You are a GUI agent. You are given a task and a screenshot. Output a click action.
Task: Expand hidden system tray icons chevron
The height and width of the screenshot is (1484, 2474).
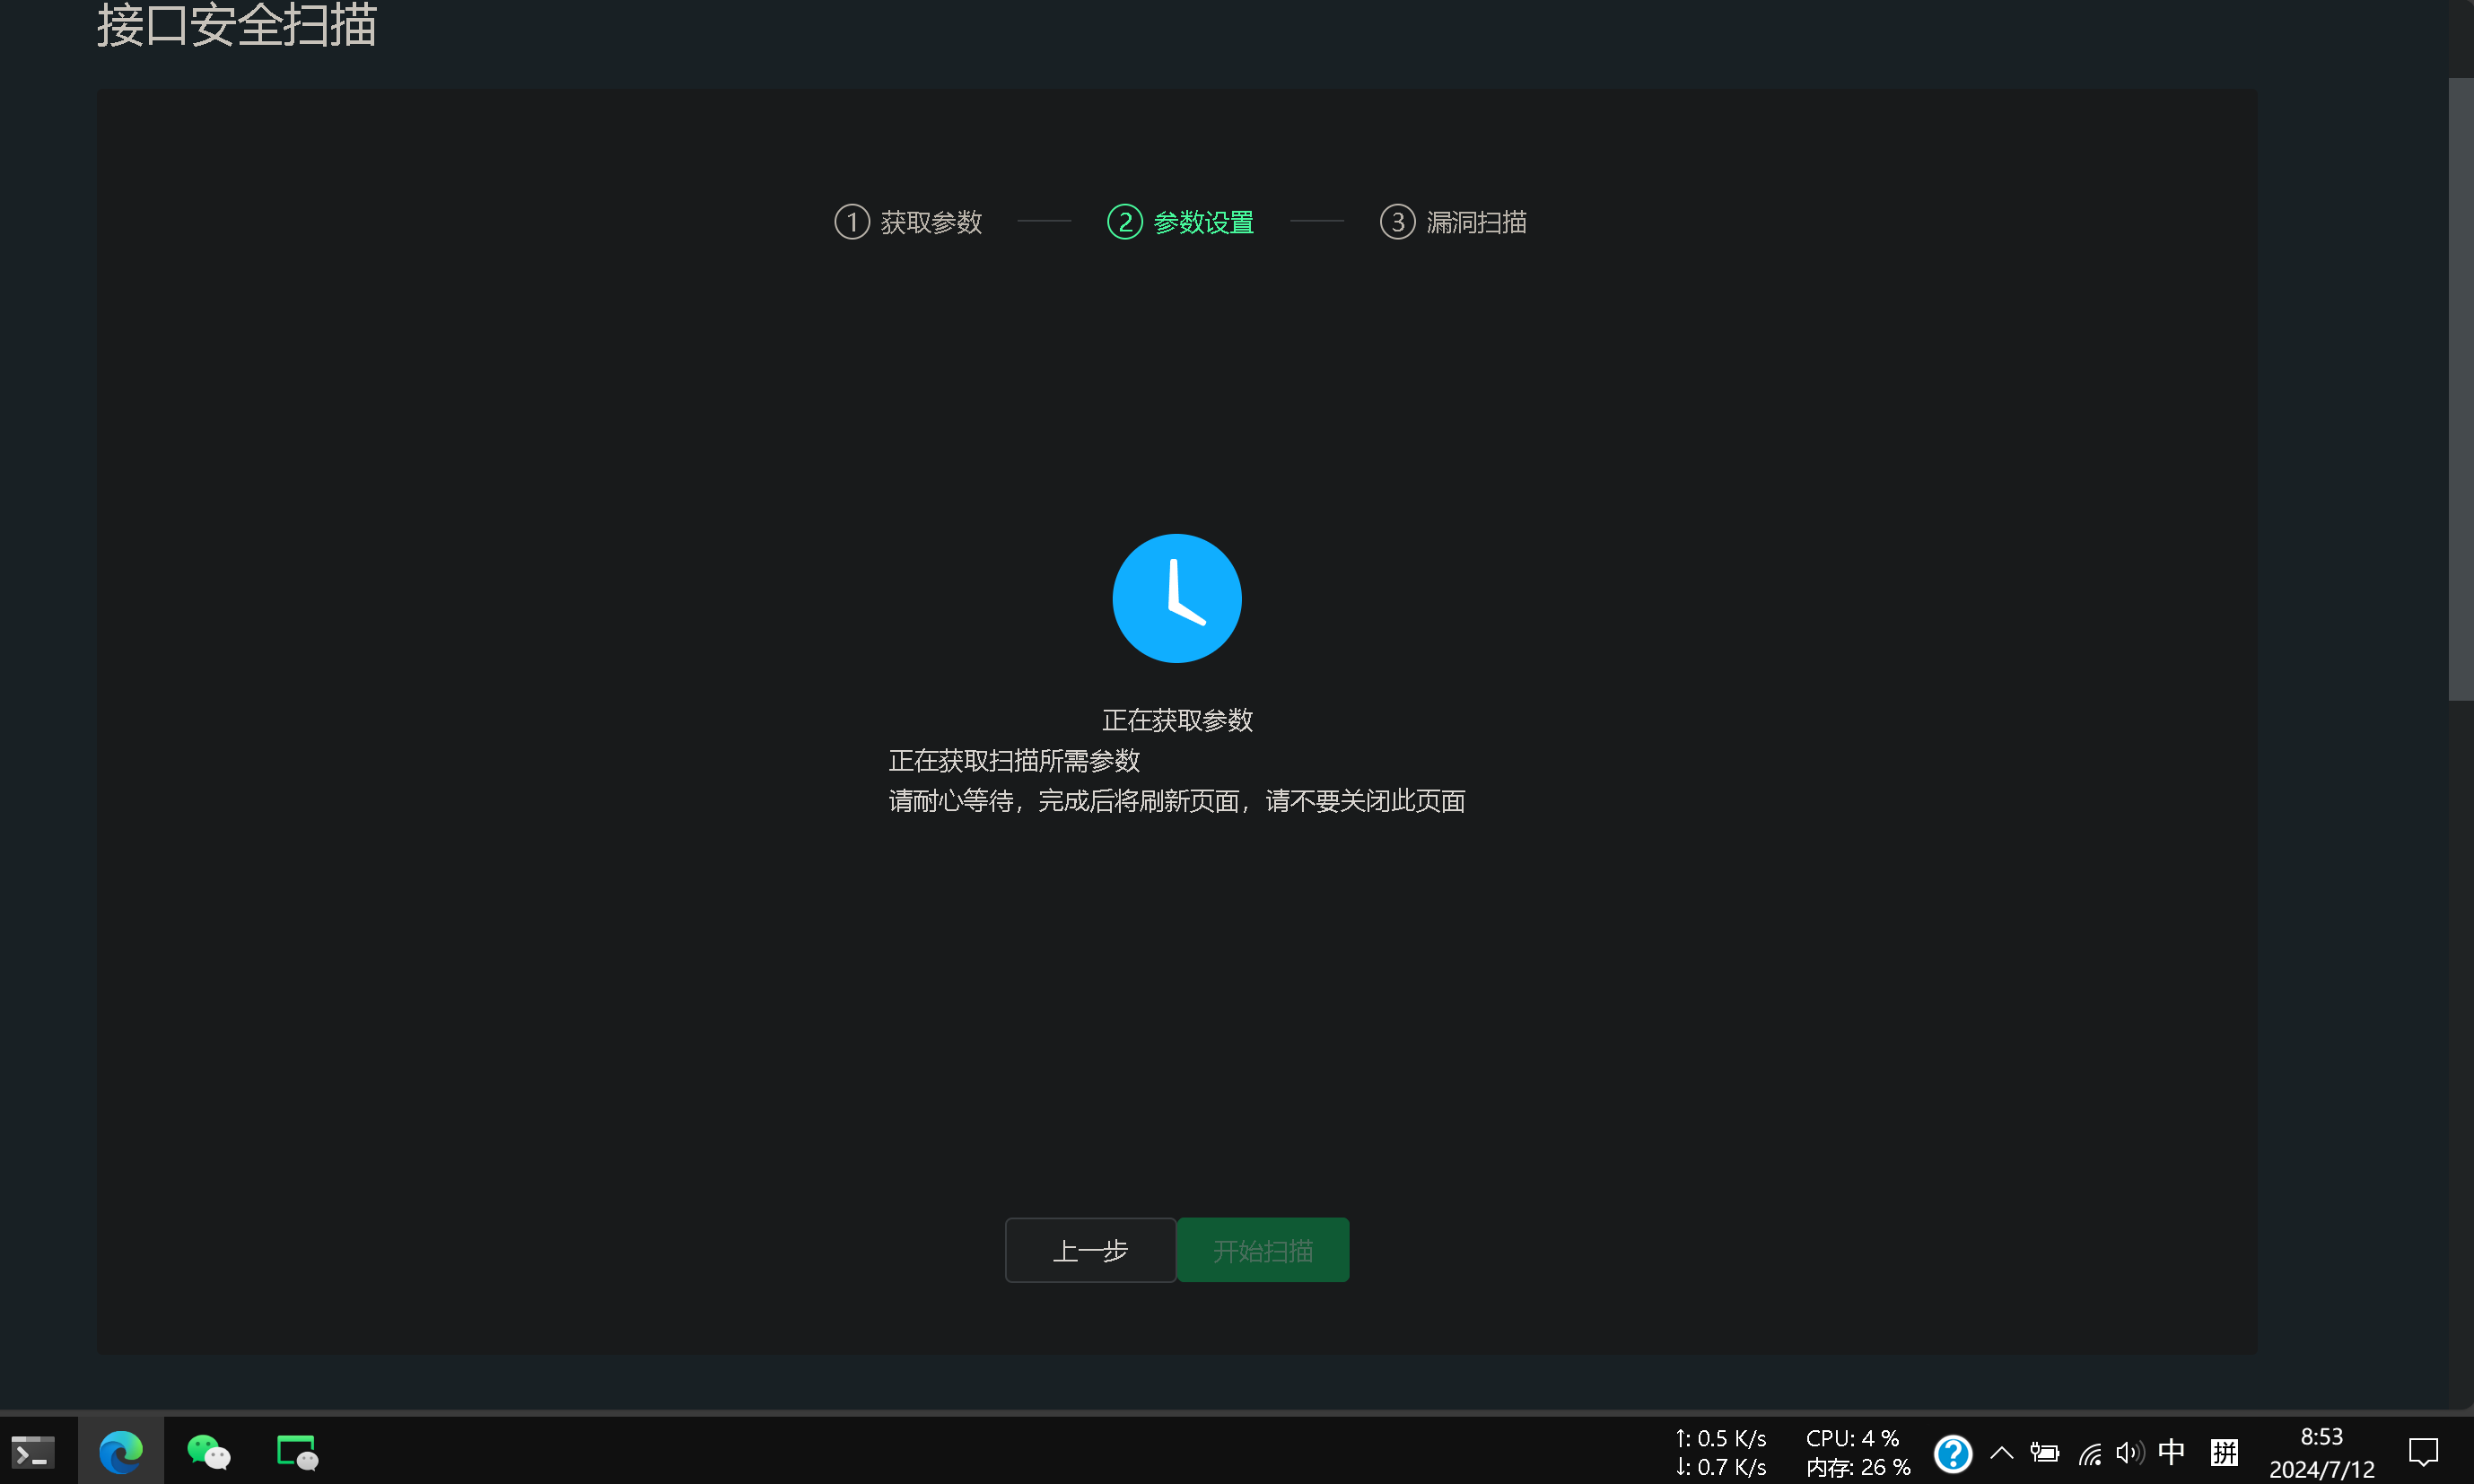(x=2002, y=1453)
